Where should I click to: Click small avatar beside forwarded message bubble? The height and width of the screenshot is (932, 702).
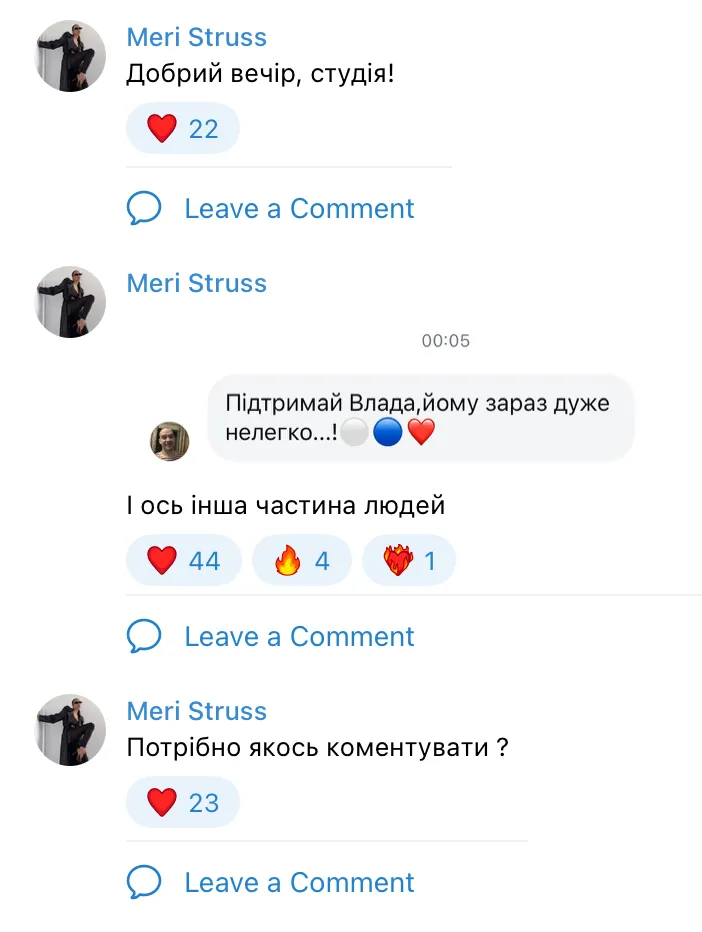click(x=170, y=441)
